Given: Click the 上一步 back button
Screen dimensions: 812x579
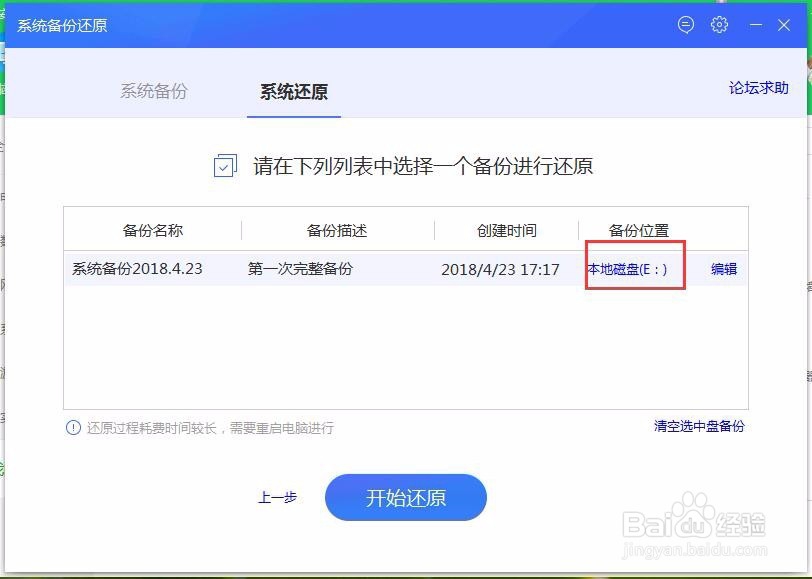Looking at the screenshot, I should tap(277, 497).
